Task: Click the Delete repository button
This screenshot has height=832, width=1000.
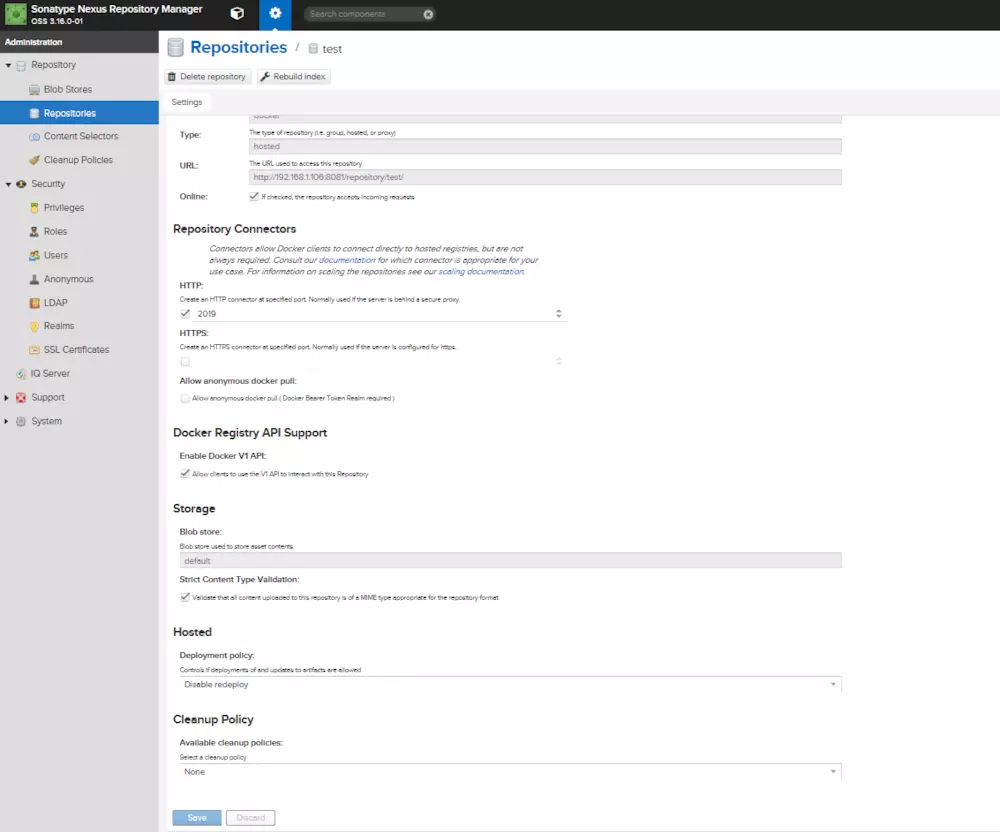Action: 207,77
